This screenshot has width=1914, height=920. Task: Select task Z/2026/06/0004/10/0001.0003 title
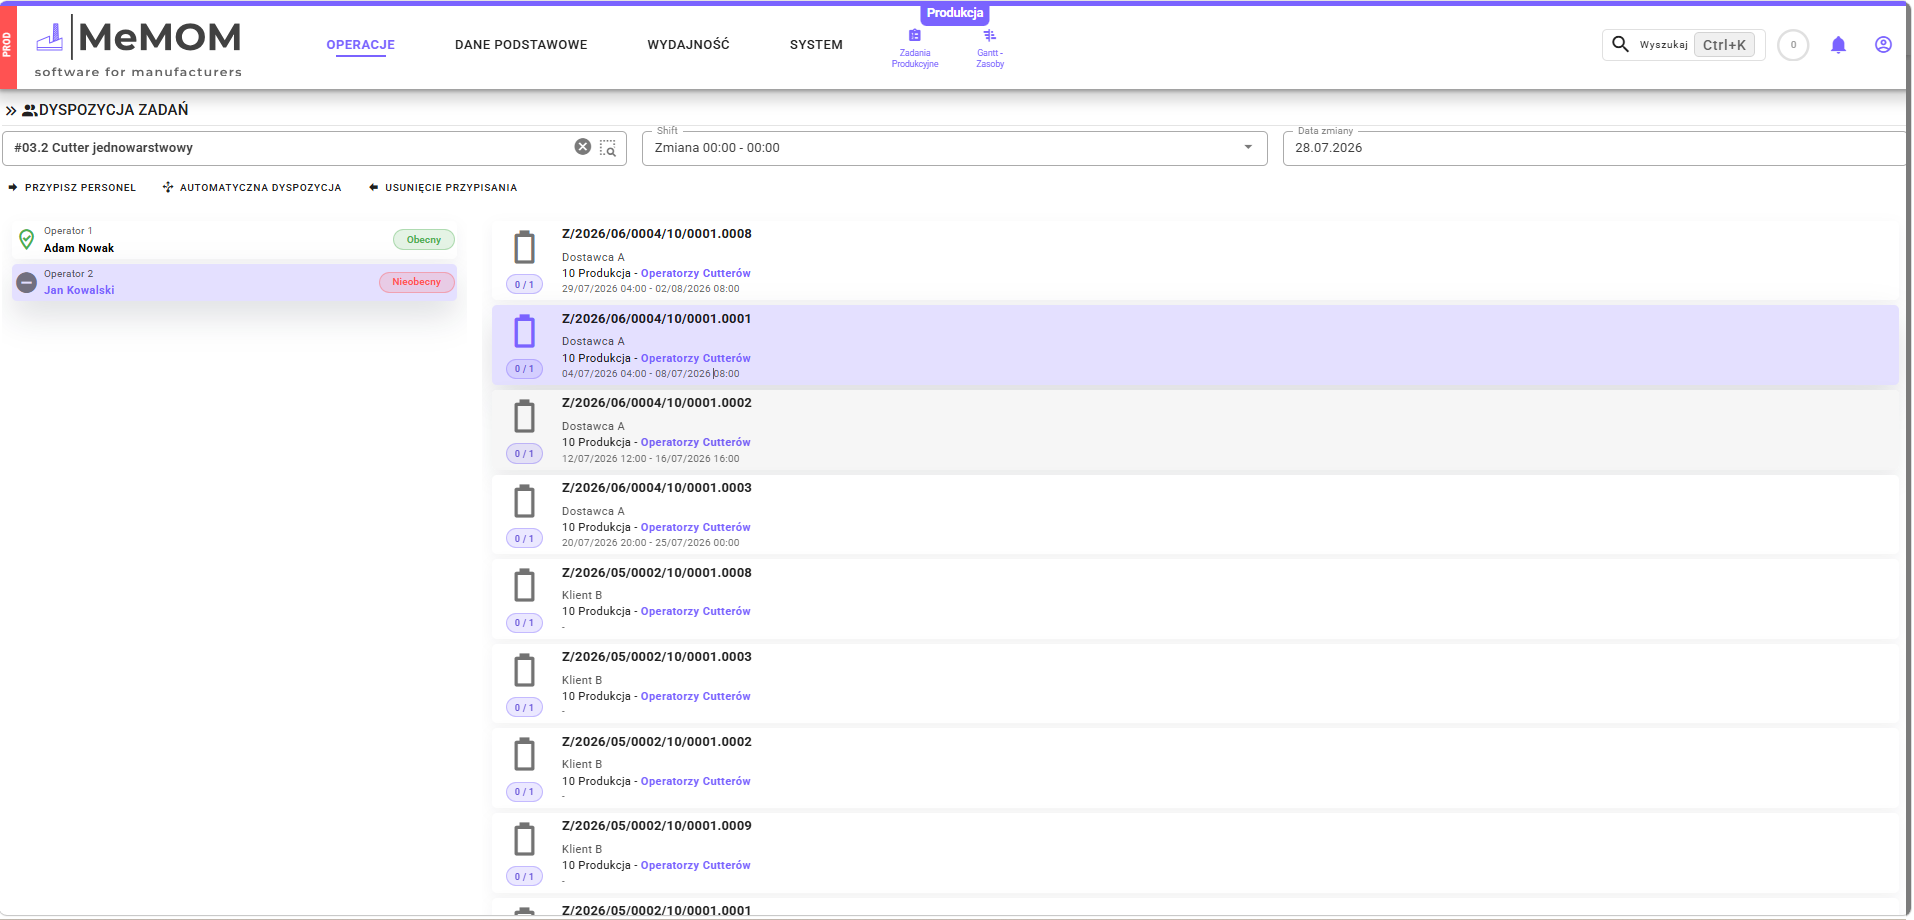click(x=657, y=488)
